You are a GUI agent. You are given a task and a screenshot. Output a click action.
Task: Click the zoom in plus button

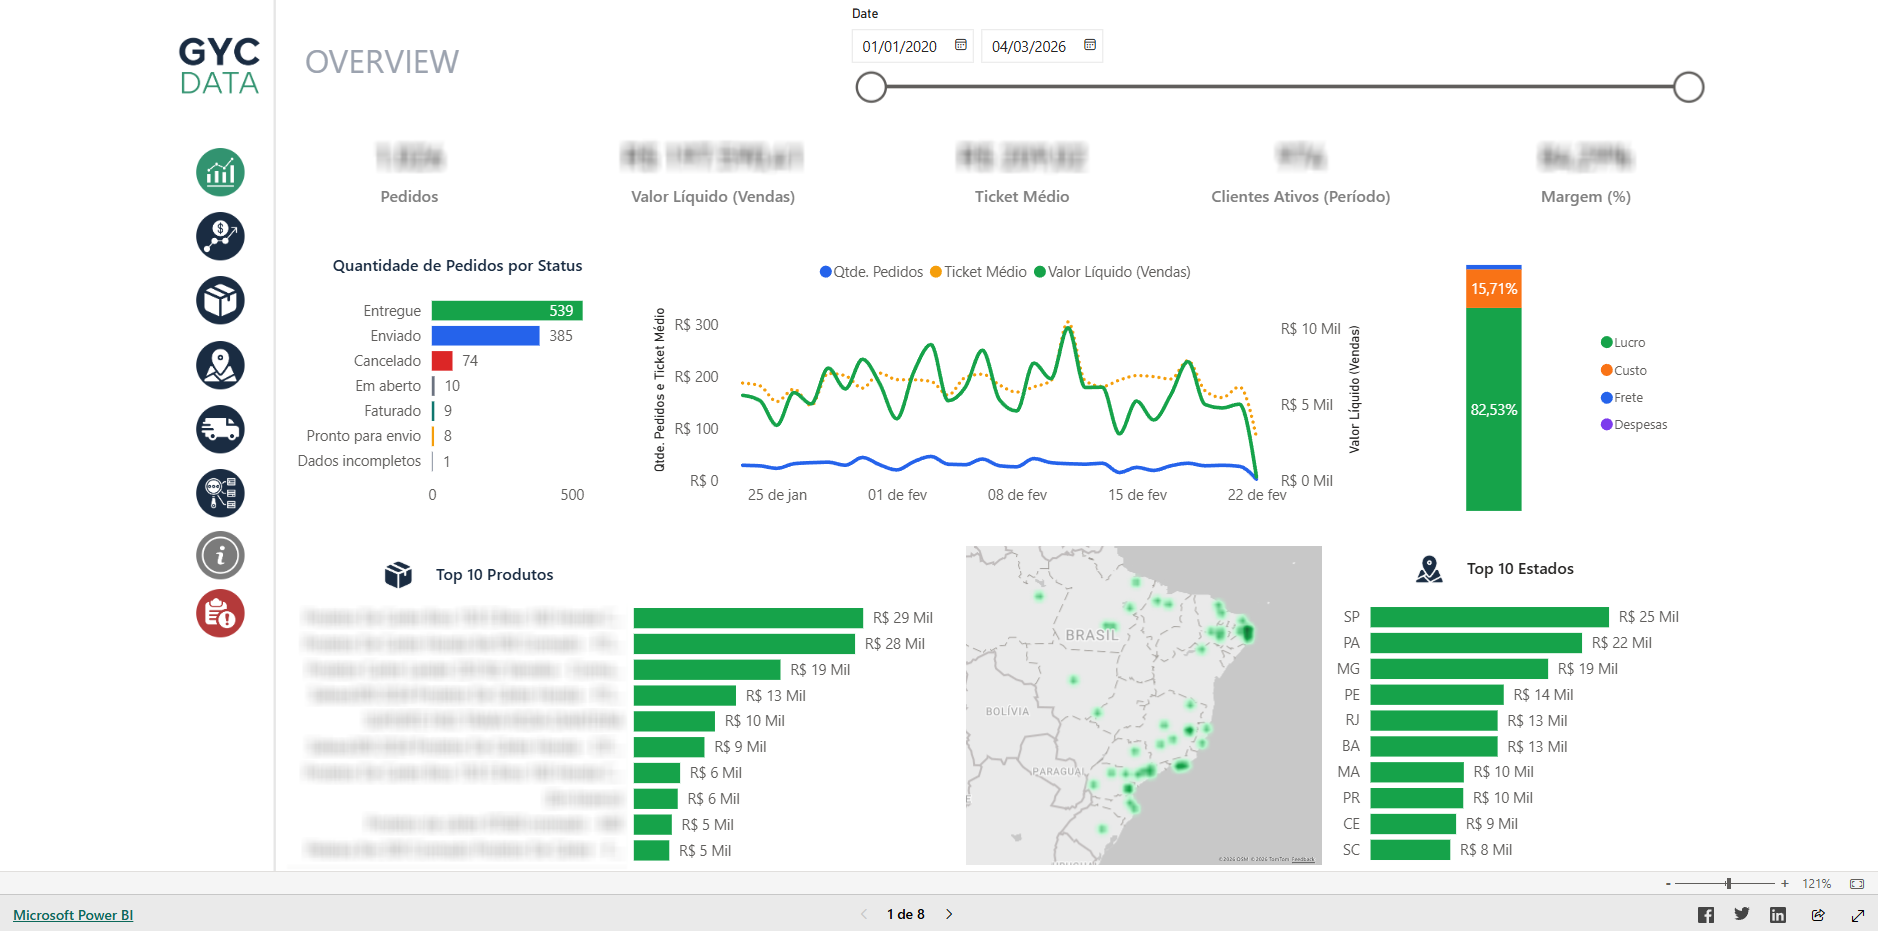pyautogui.click(x=1785, y=884)
